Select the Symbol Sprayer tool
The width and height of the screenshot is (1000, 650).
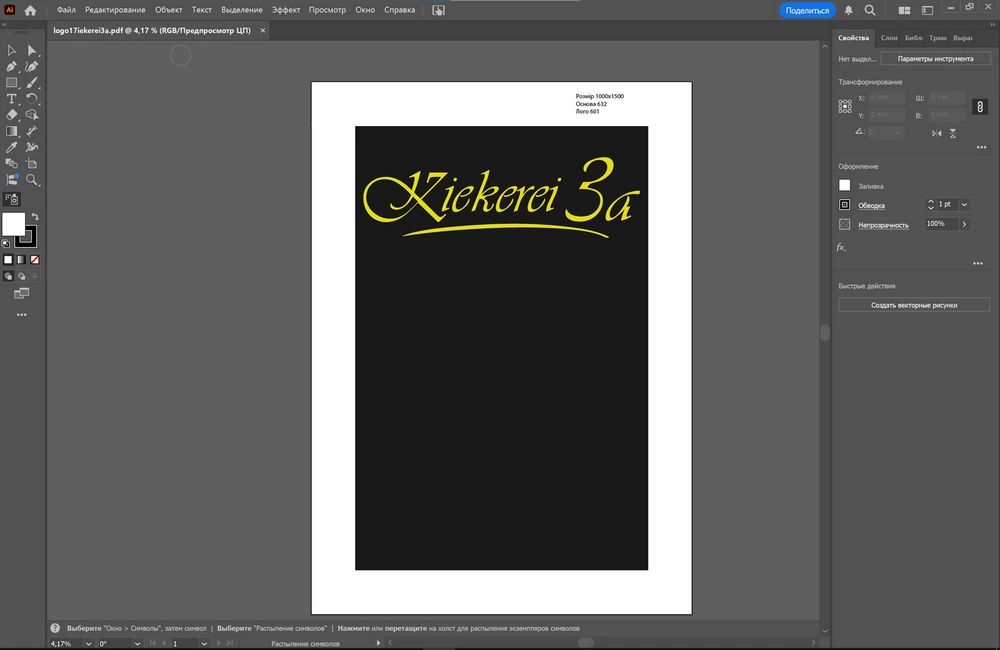click(12, 199)
